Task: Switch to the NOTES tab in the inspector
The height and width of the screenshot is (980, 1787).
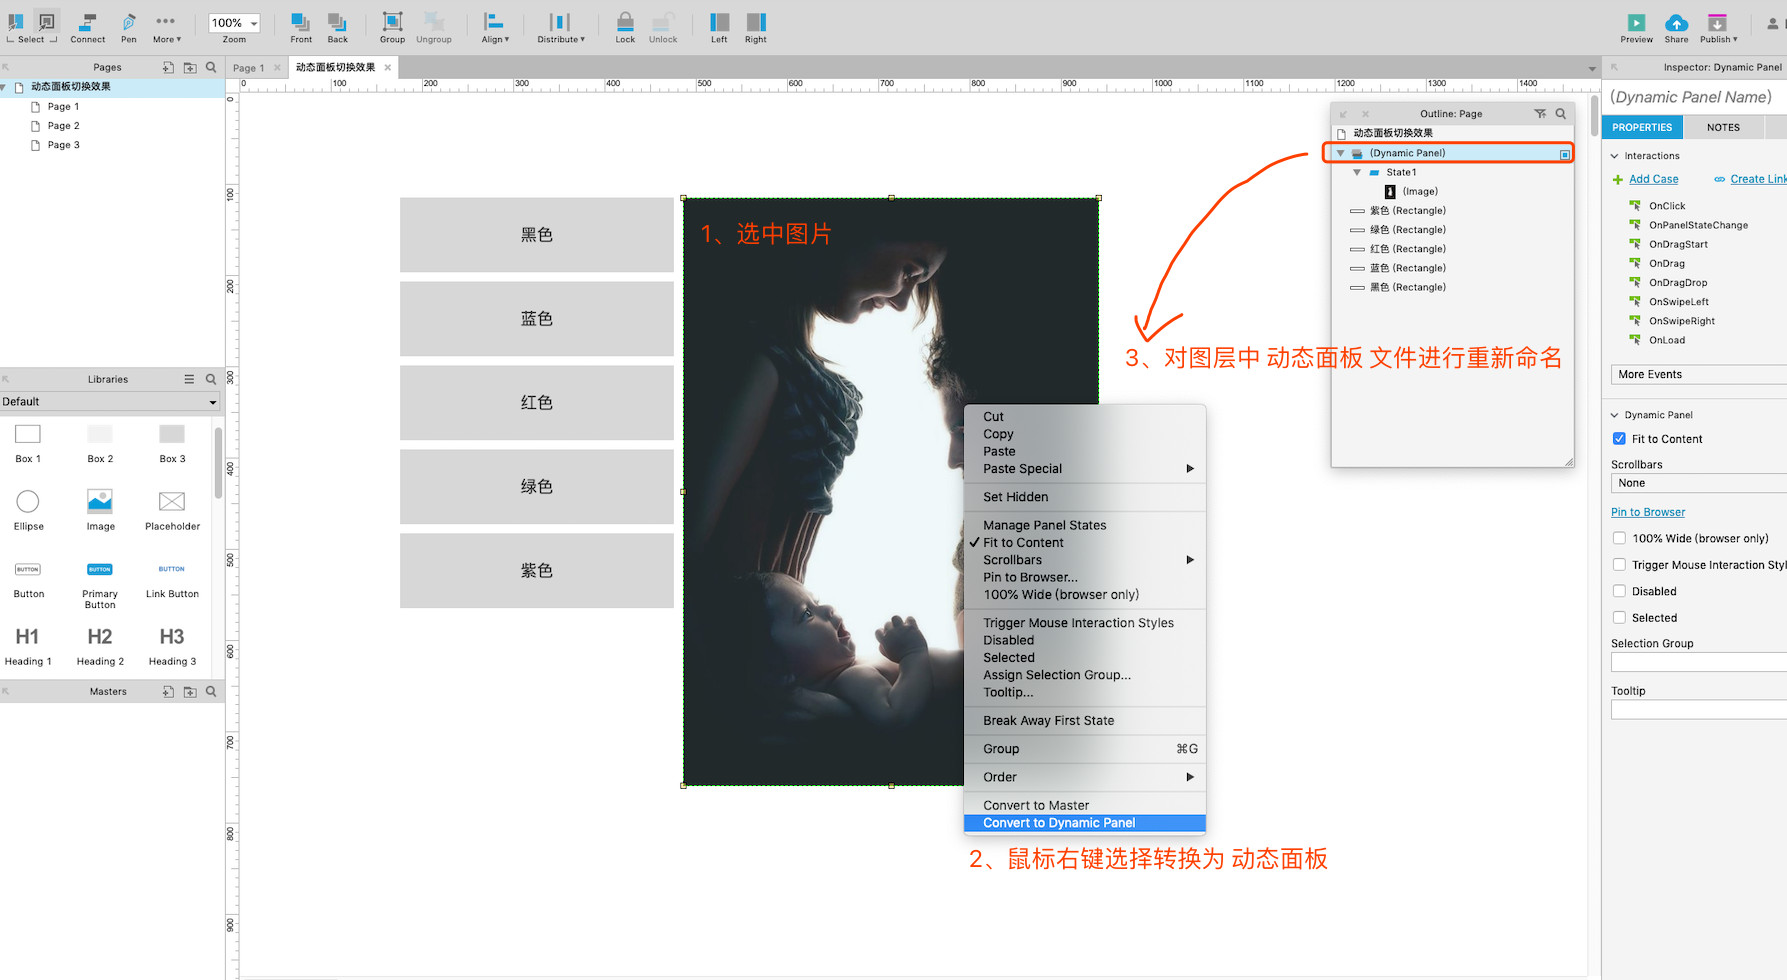Action: pyautogui.click(x=1723, y=127)
